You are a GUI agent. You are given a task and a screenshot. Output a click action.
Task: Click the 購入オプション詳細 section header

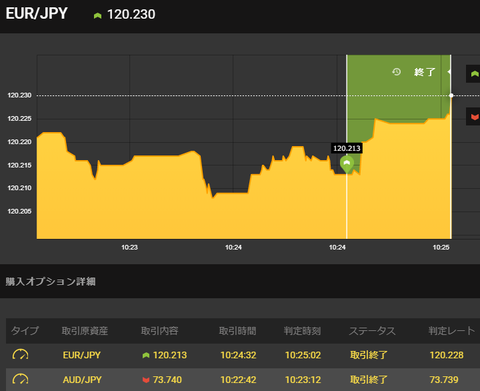tap(51, 282)
